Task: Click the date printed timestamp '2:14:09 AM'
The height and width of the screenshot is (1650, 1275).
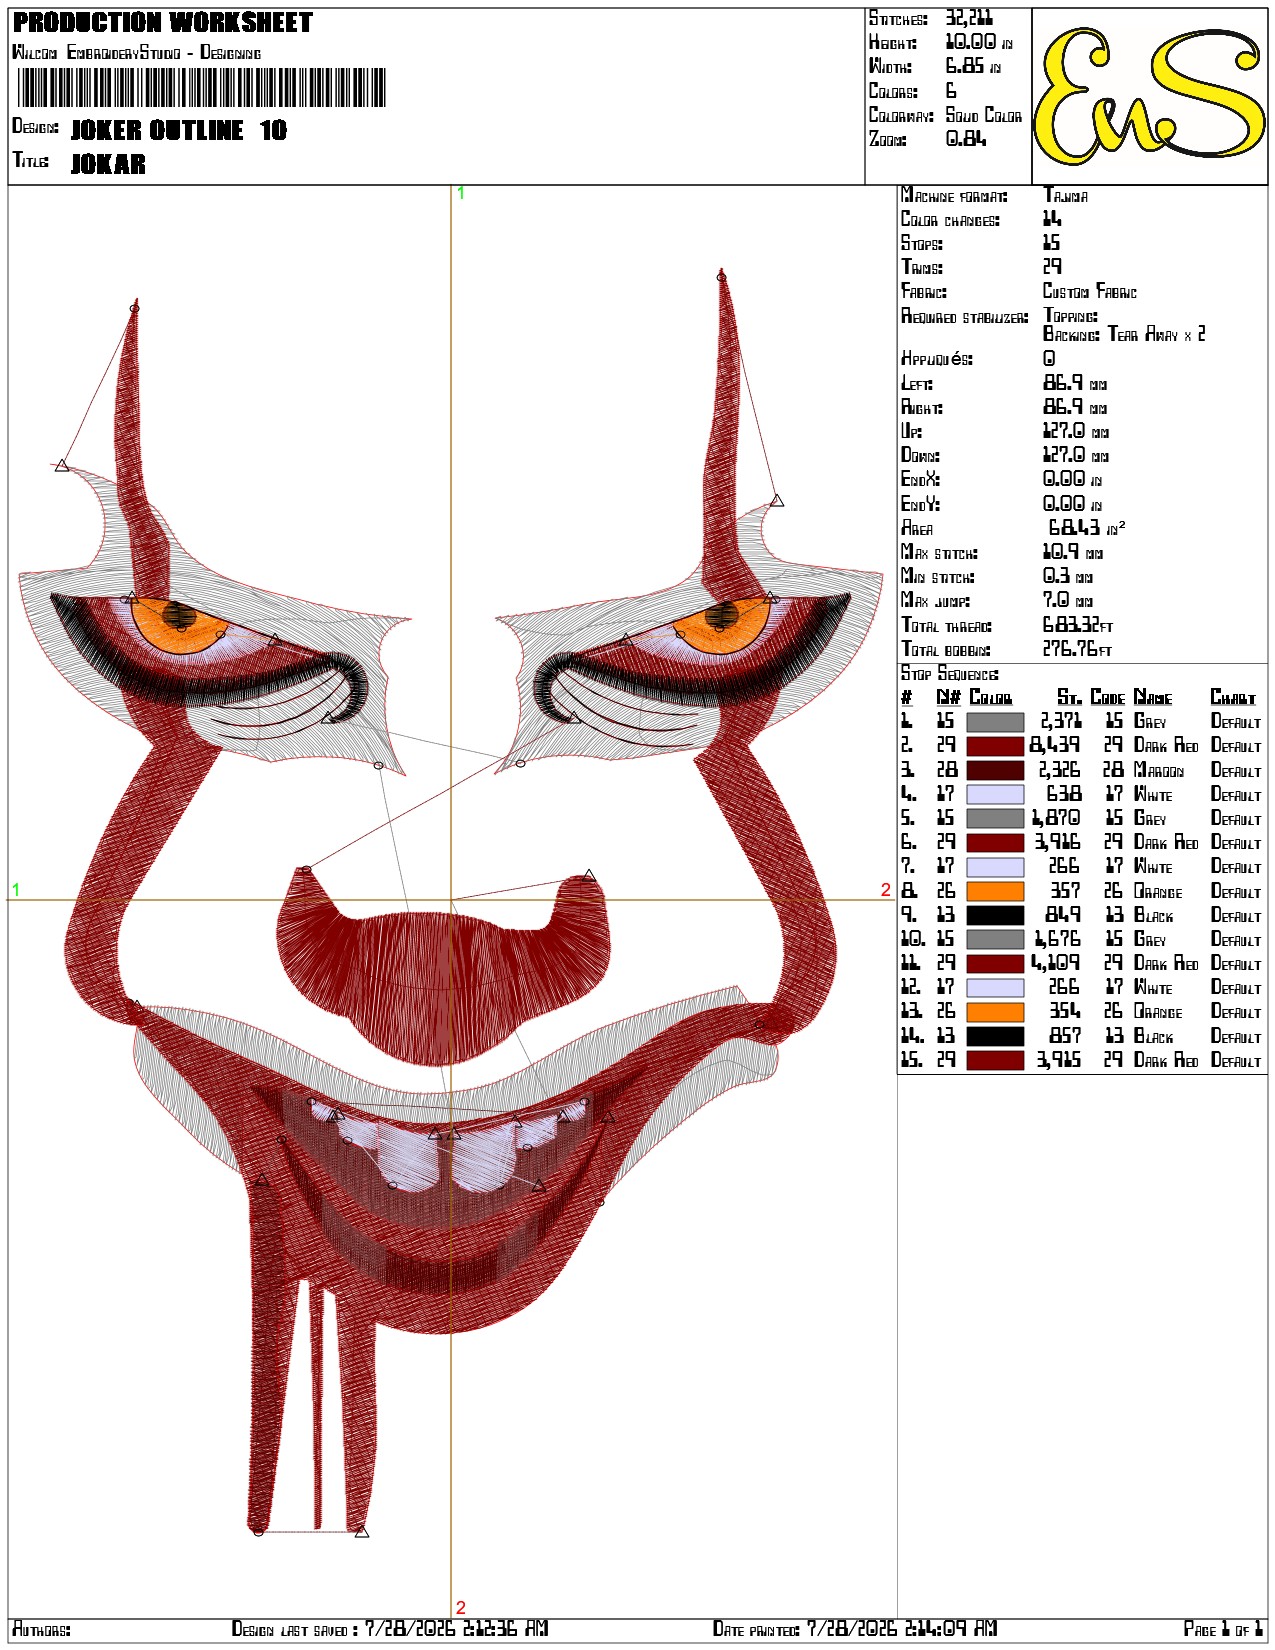Action: pos(954,1629)
